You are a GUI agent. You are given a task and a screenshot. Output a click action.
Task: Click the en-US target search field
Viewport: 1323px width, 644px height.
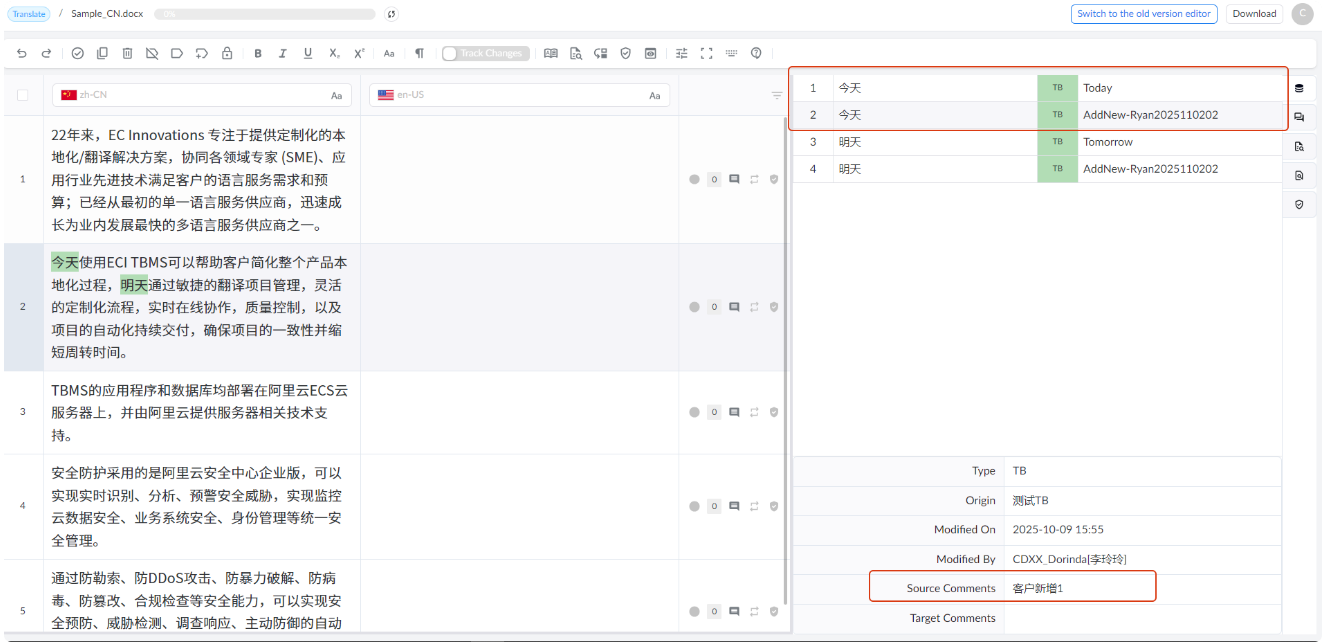pos(519,95)
